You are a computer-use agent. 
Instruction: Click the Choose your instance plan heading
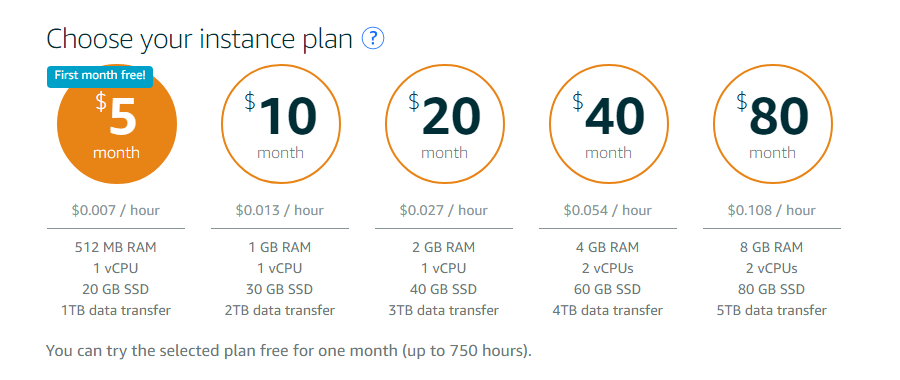click(x=199, y=40)
